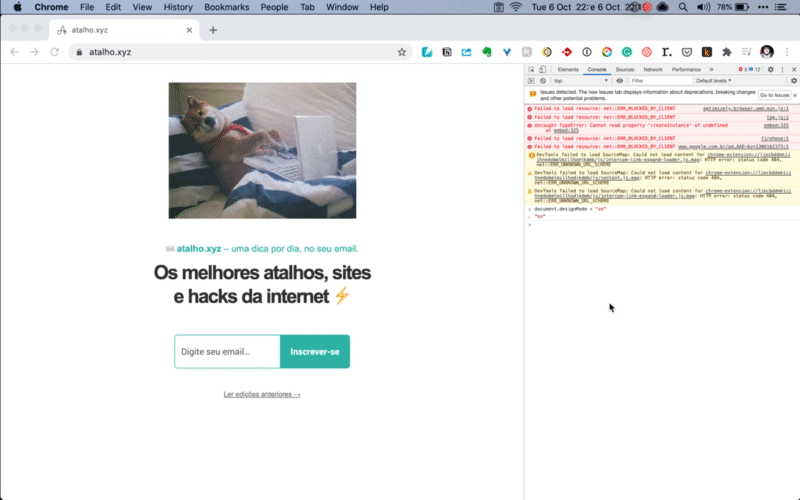
Task: Open the embed:325 source link
Action: click(776, 126)
